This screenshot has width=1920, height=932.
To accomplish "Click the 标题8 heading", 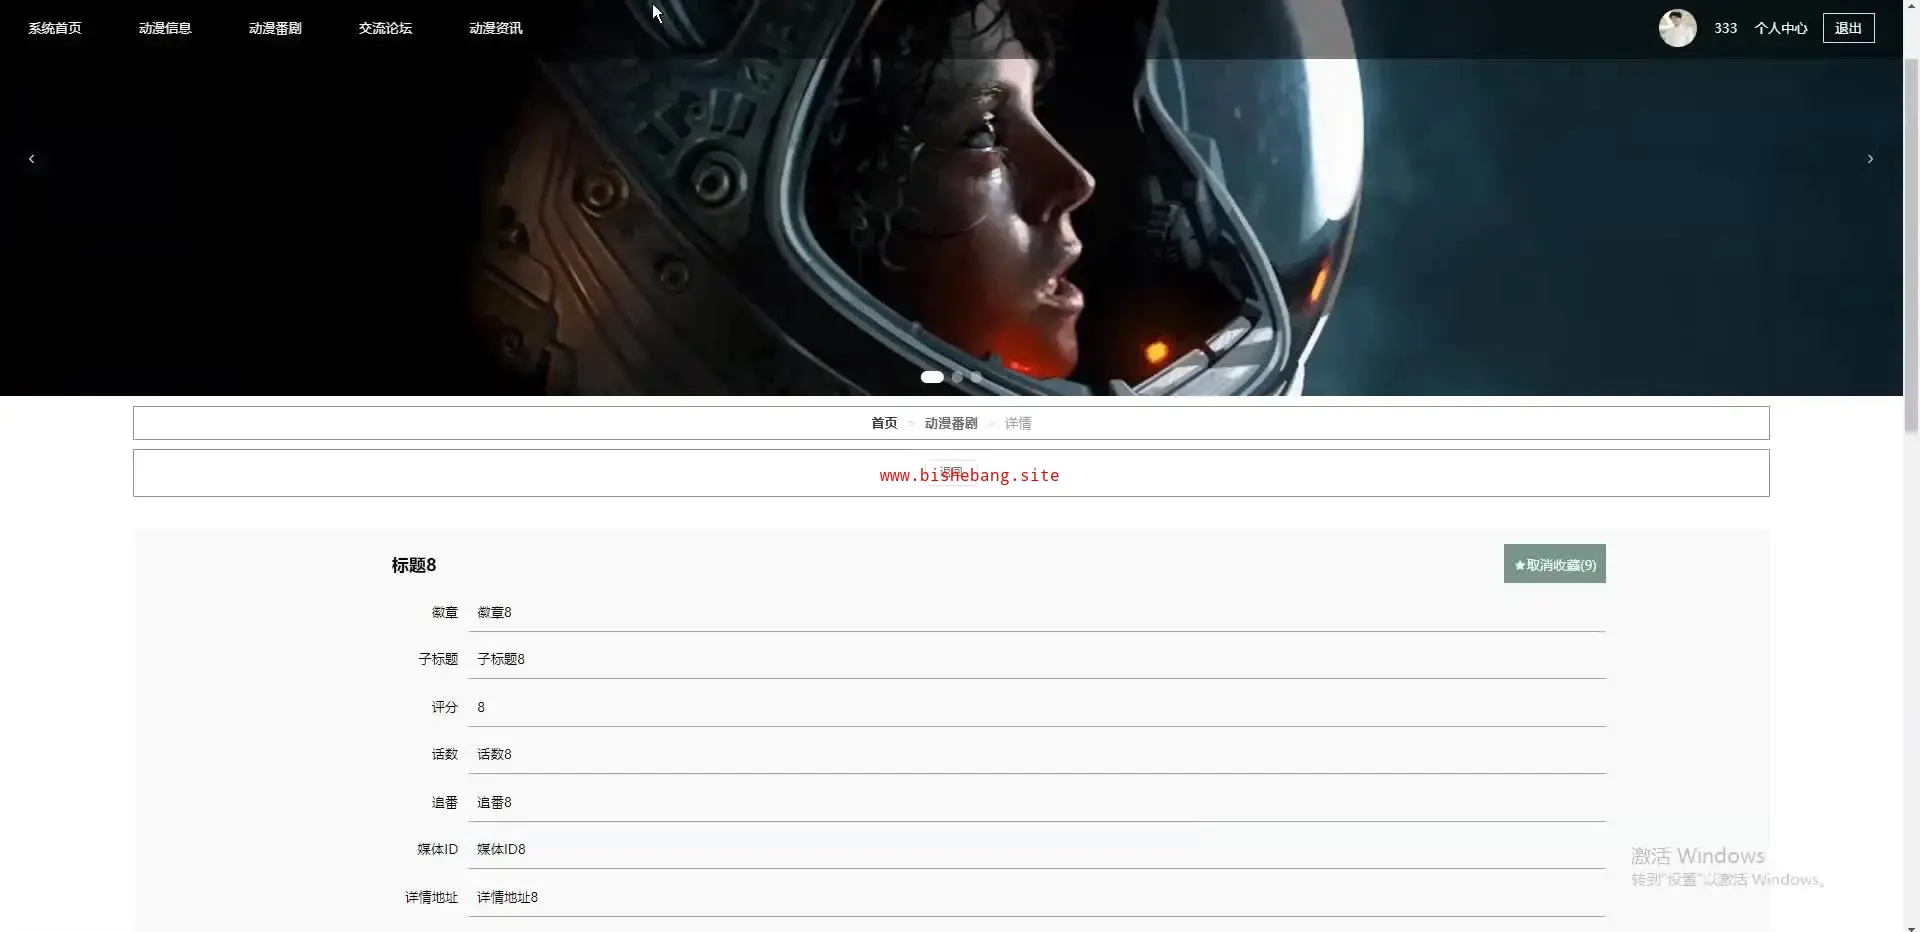I will (414, 565).
